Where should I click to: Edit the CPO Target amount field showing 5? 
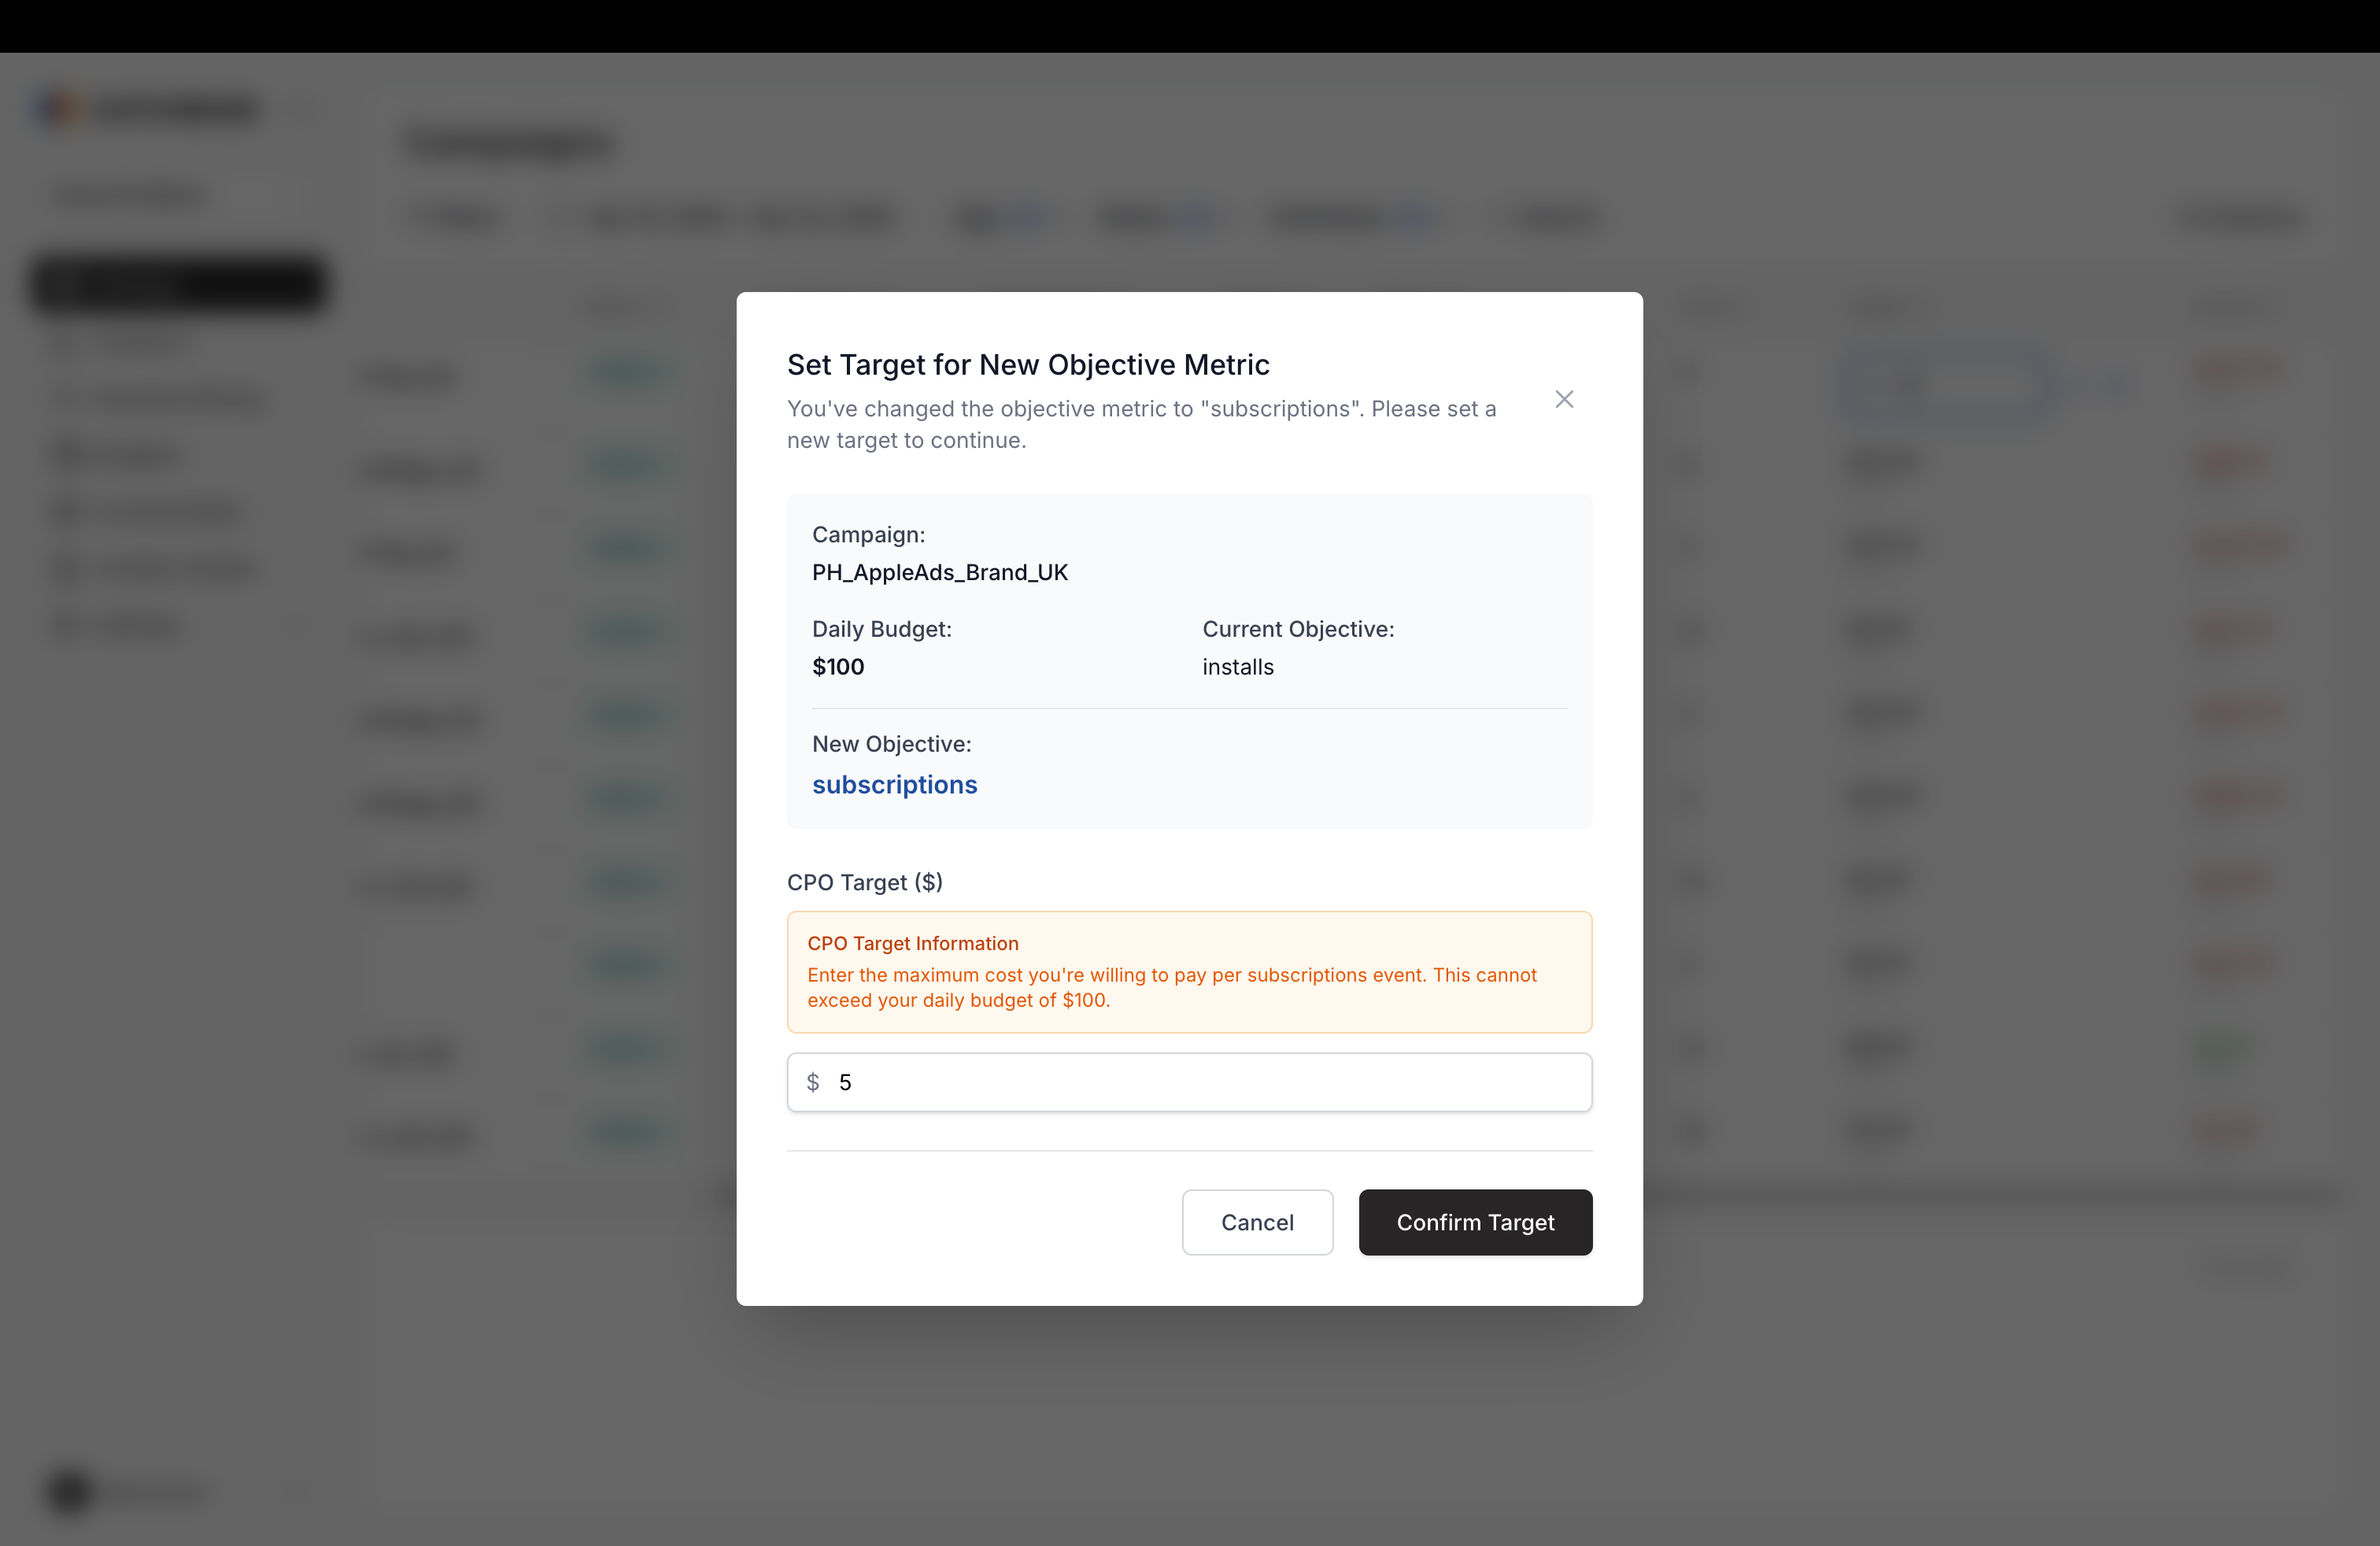click(1100, 1082)
